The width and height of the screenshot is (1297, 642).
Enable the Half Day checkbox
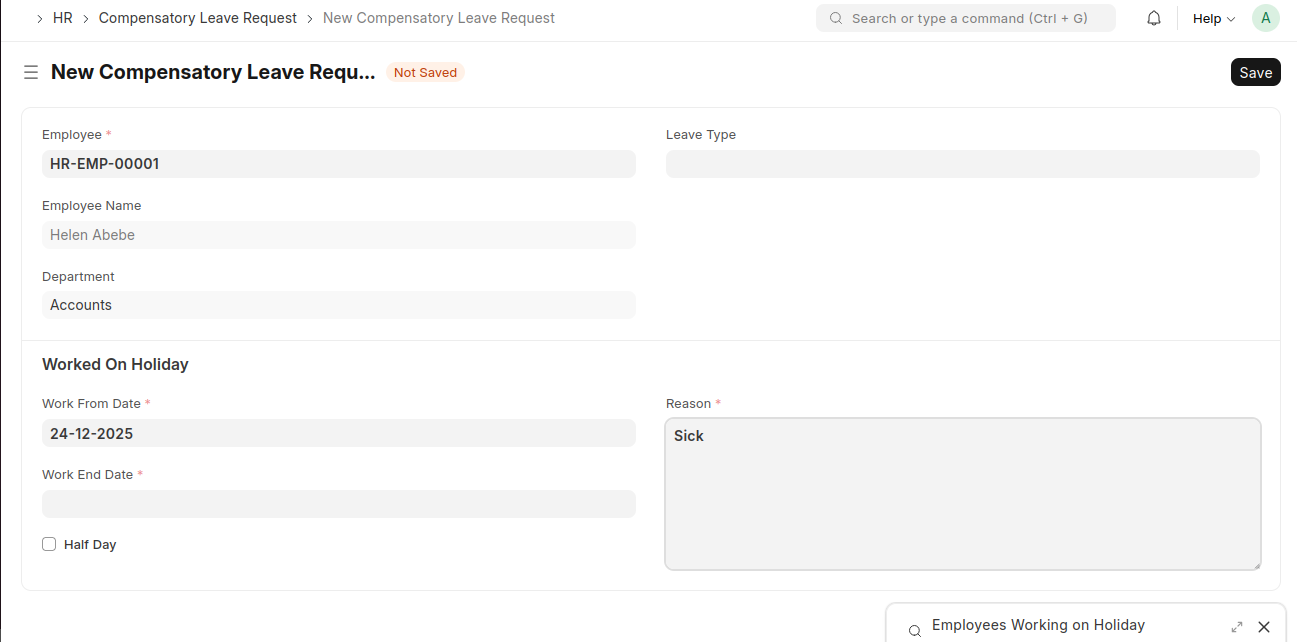(49, 544)
